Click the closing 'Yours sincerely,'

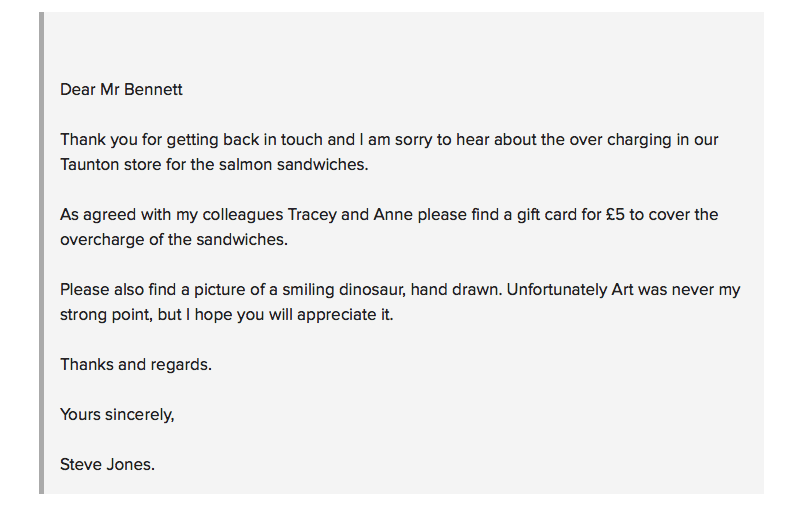pyautogui.click(x=117, y=415)
